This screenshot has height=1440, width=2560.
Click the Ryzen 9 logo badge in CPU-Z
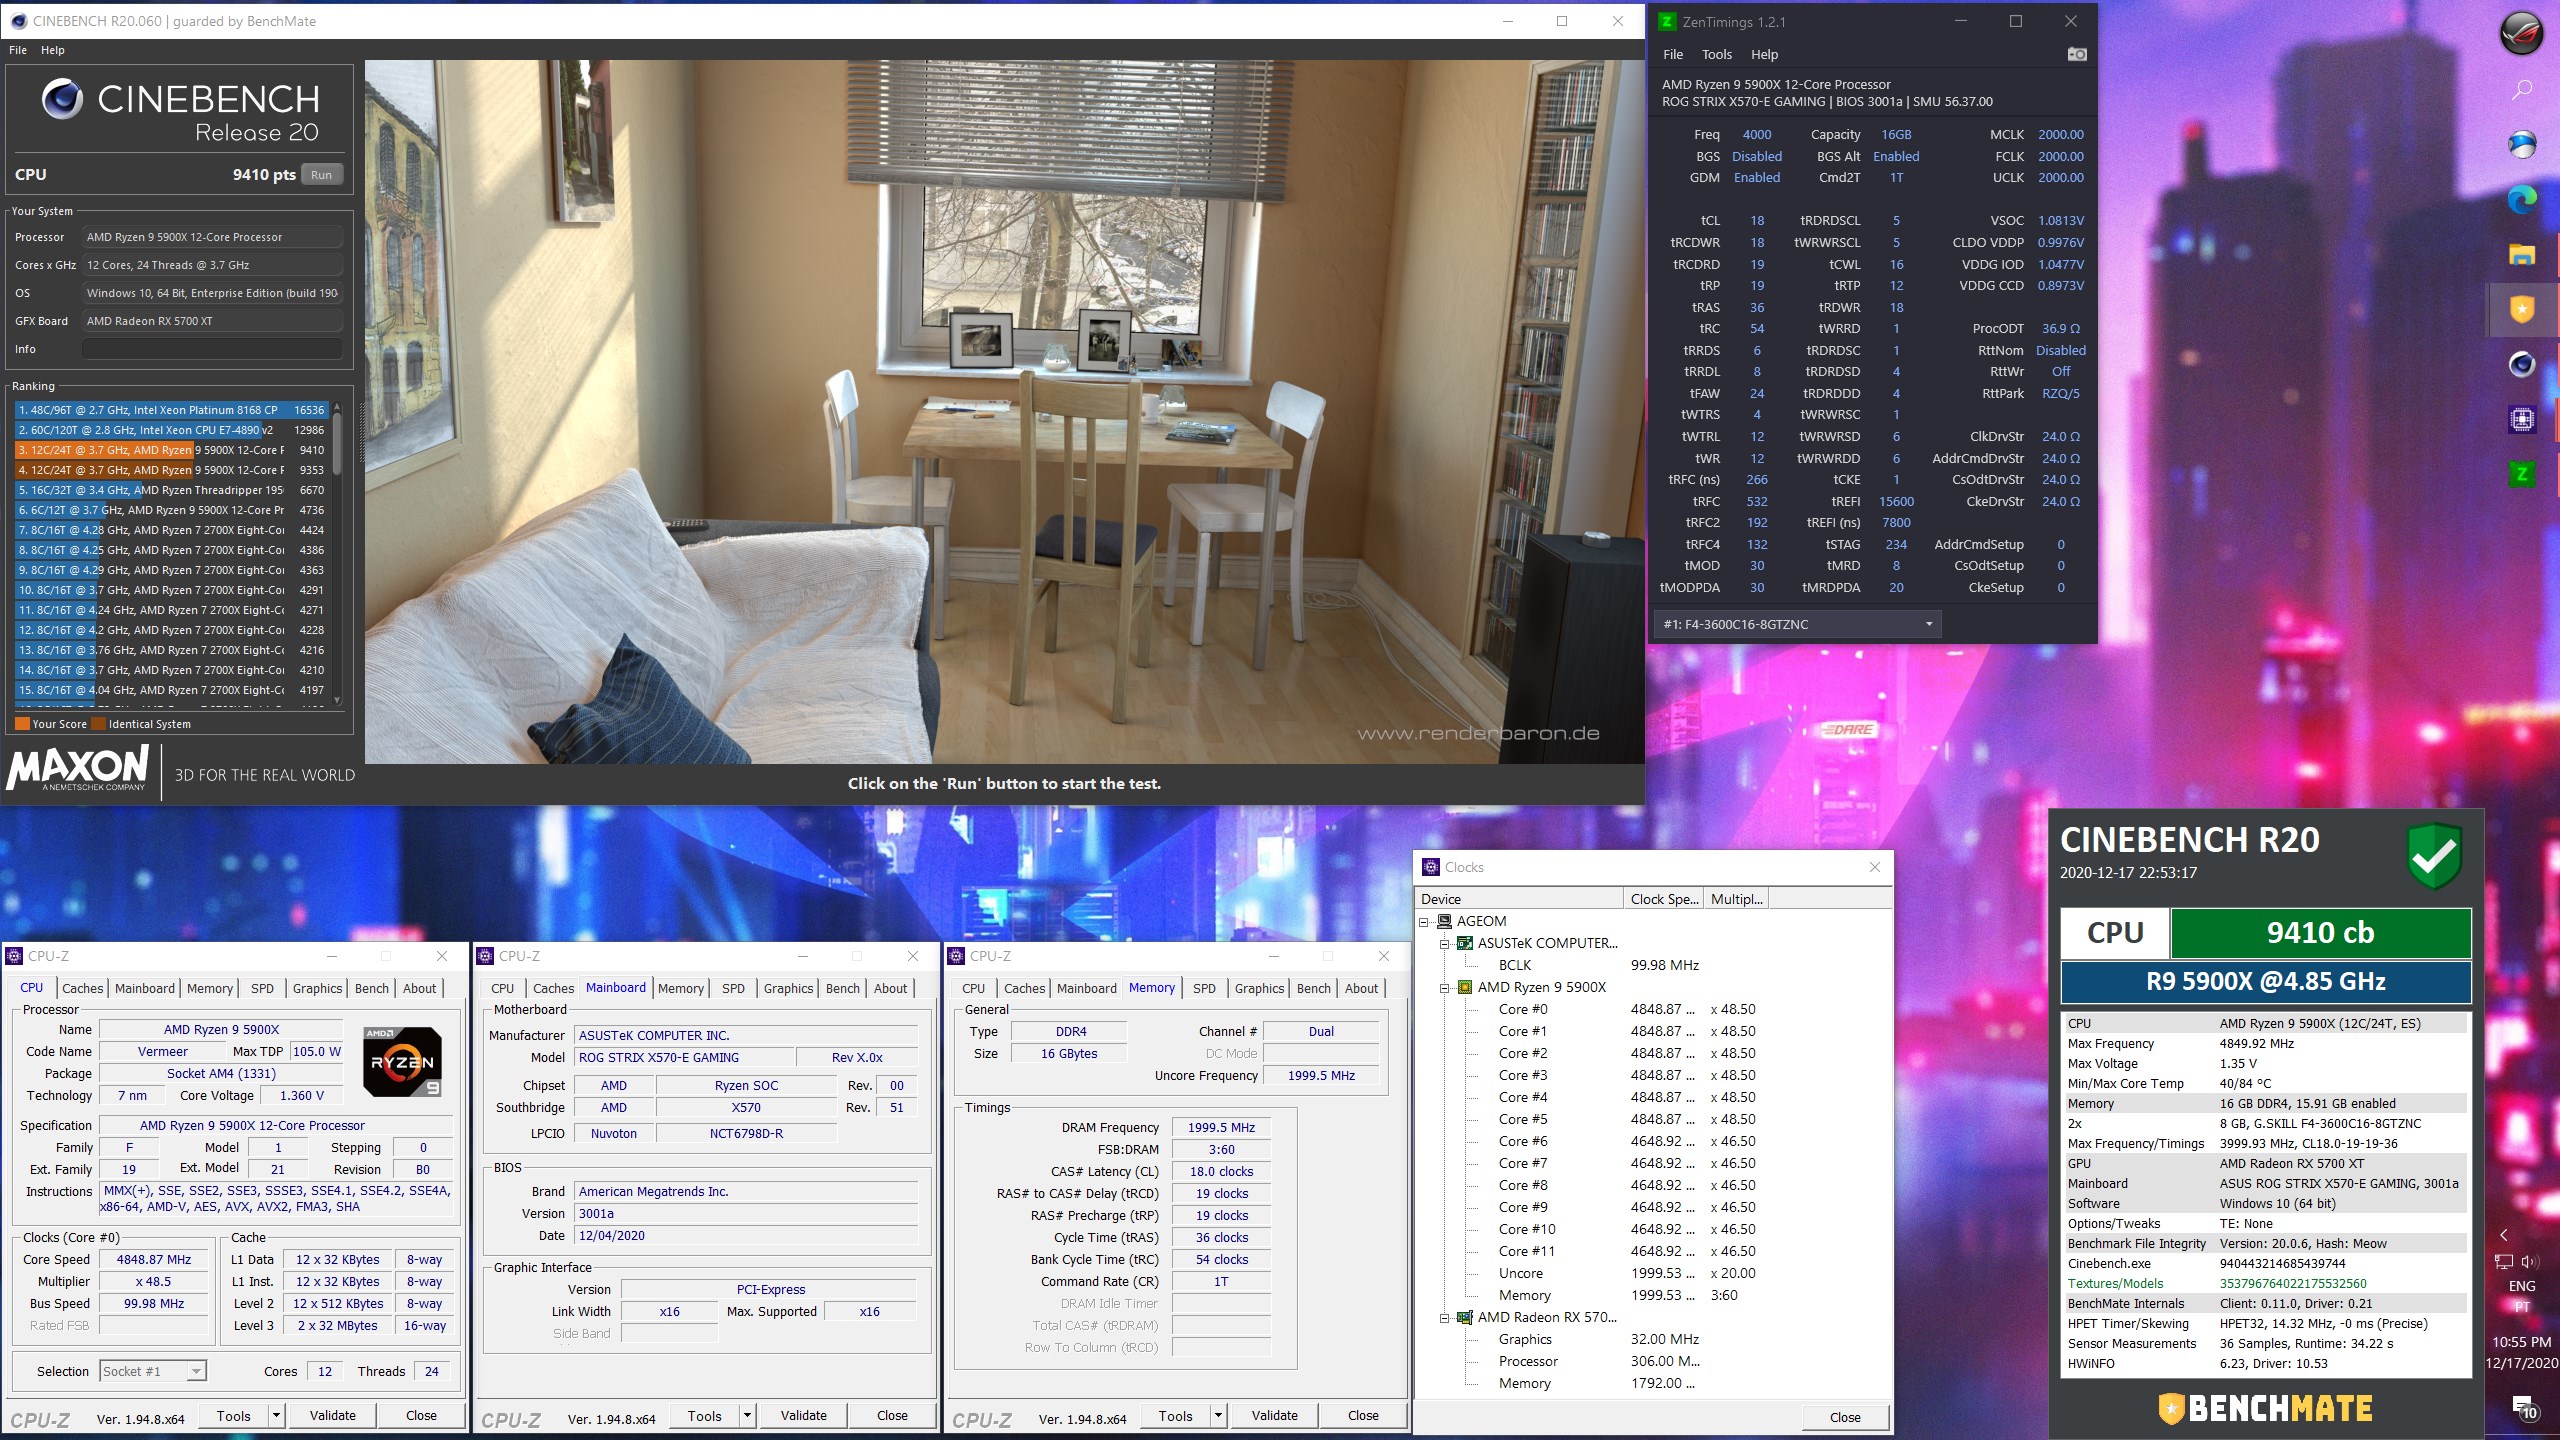[x=402, y=1062]
